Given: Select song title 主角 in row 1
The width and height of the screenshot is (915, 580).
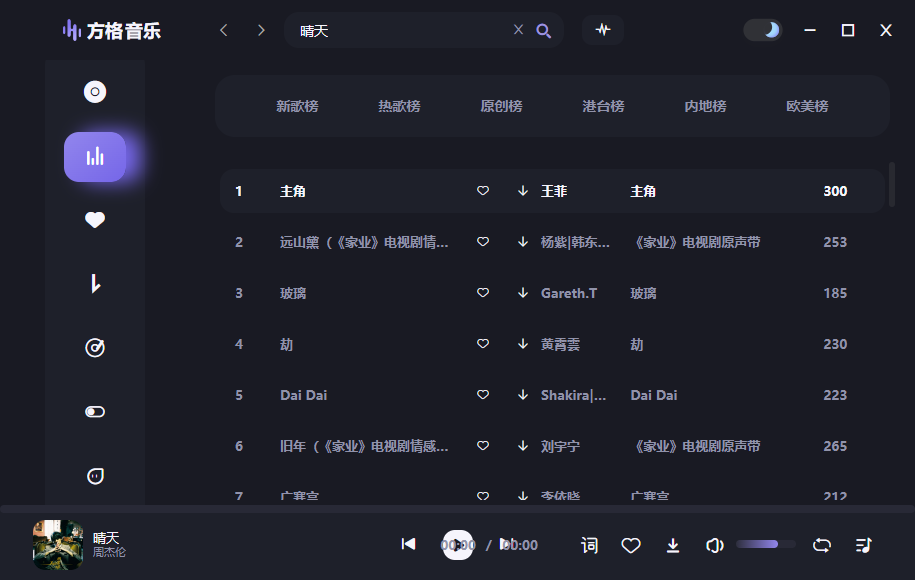Looking at the screenshot, I should (x=293, y=191).
